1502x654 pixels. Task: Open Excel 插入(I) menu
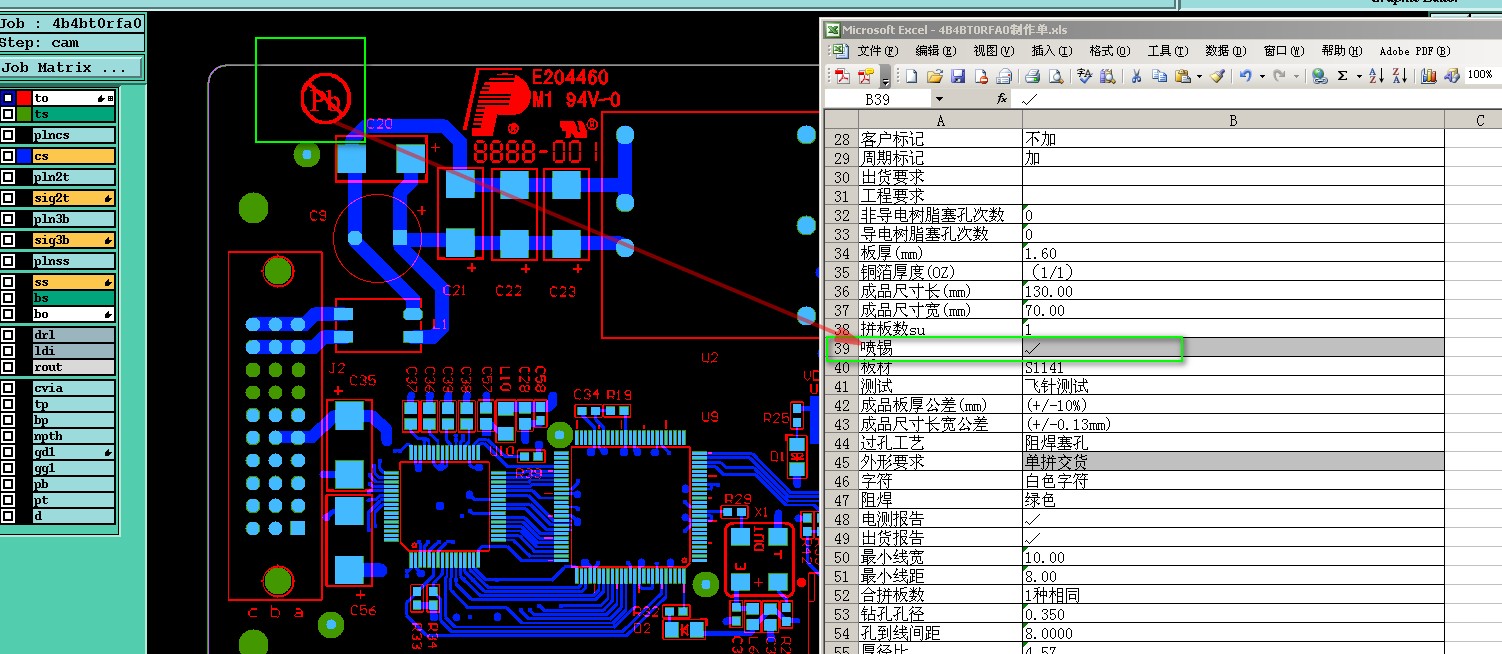(x=1051, y=51)
